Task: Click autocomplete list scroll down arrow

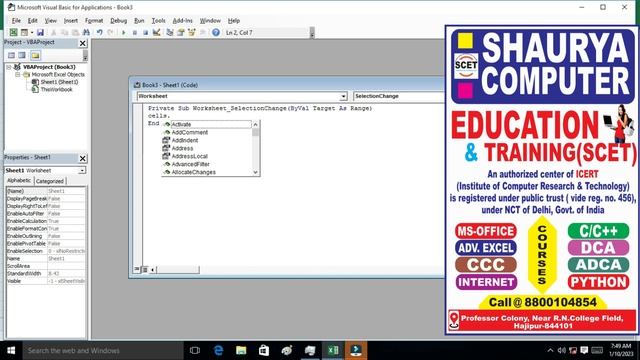Action: point(256,172)
